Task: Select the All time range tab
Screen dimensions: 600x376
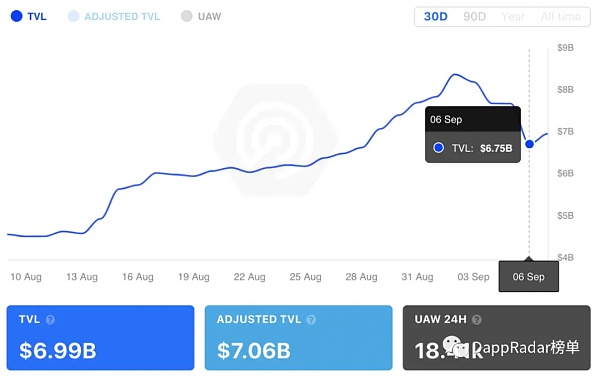Action: click(561, 16)
